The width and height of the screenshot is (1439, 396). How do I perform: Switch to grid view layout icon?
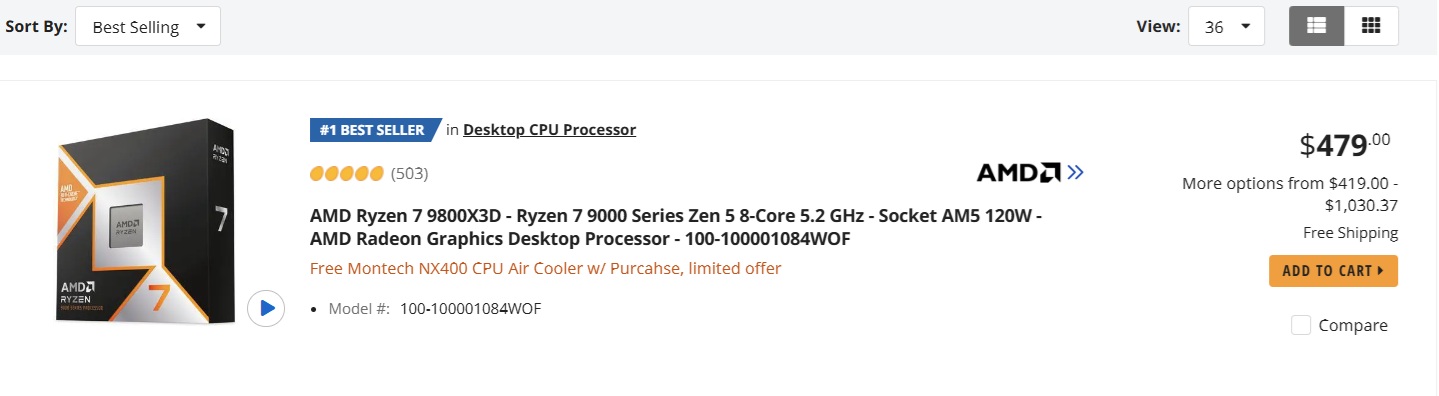tap(1371, 26)
